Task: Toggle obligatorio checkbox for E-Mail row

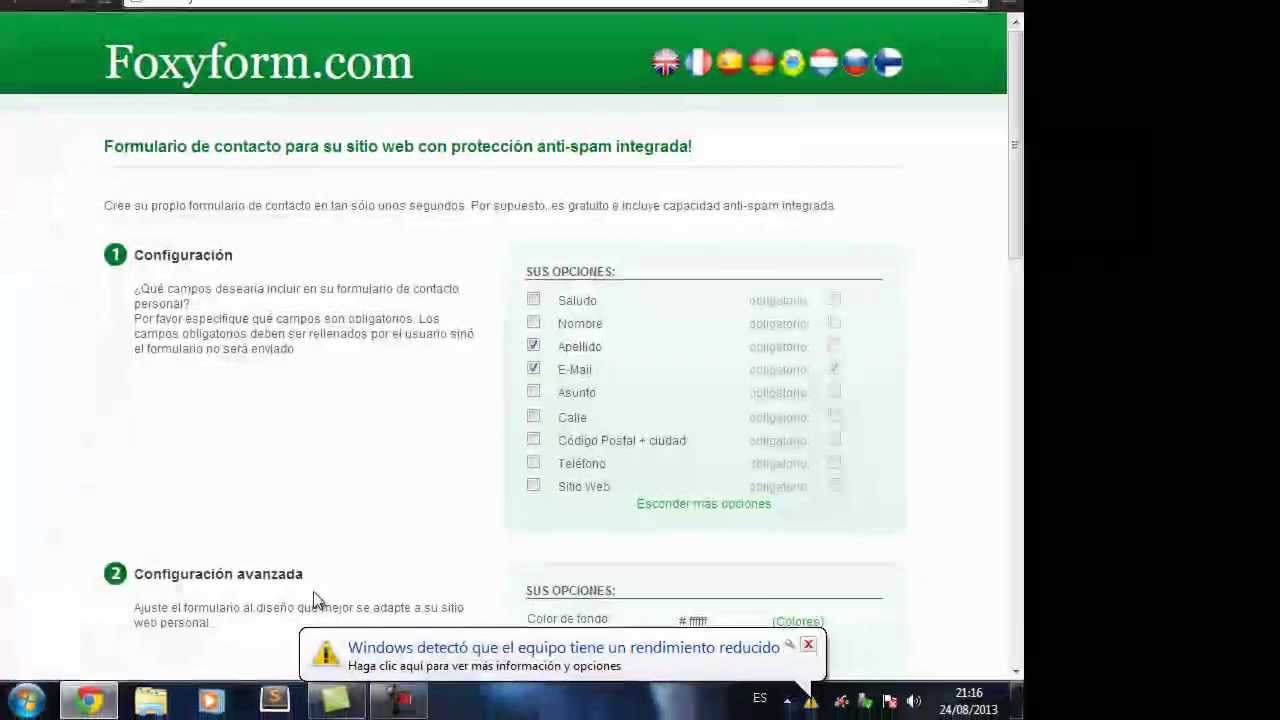Action: 834,369
